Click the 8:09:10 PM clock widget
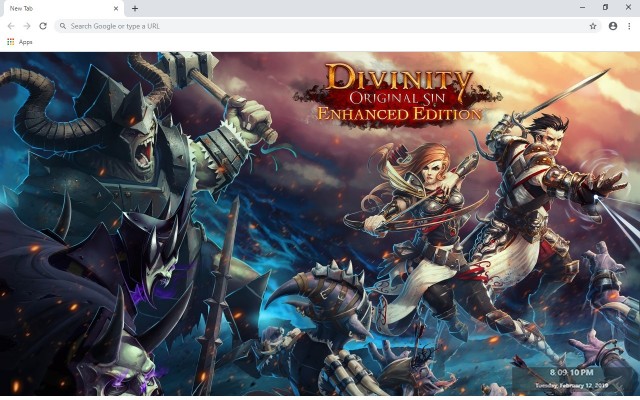The width and height of the screenshot is (640, 400). (571, 372)
